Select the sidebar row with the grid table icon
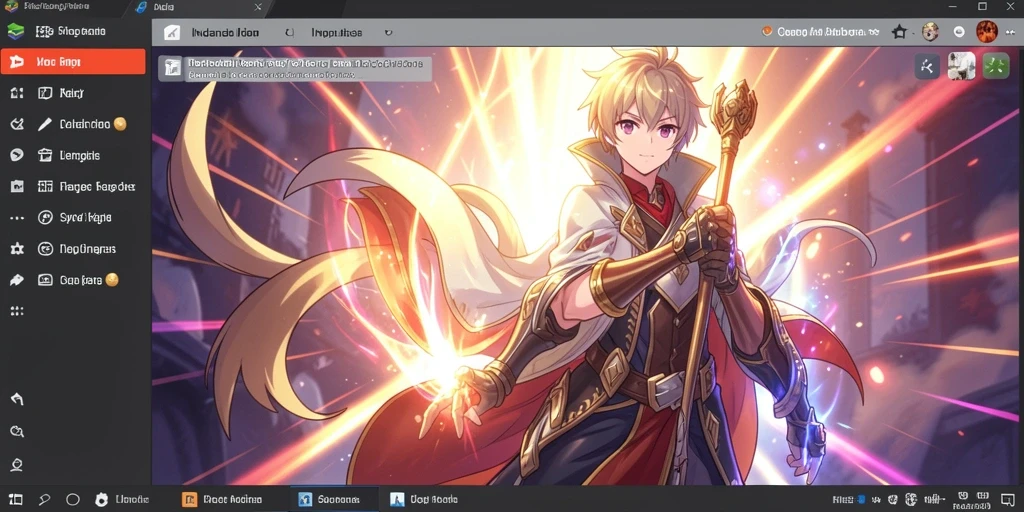1024x512 pixels. tap(73, 186)
